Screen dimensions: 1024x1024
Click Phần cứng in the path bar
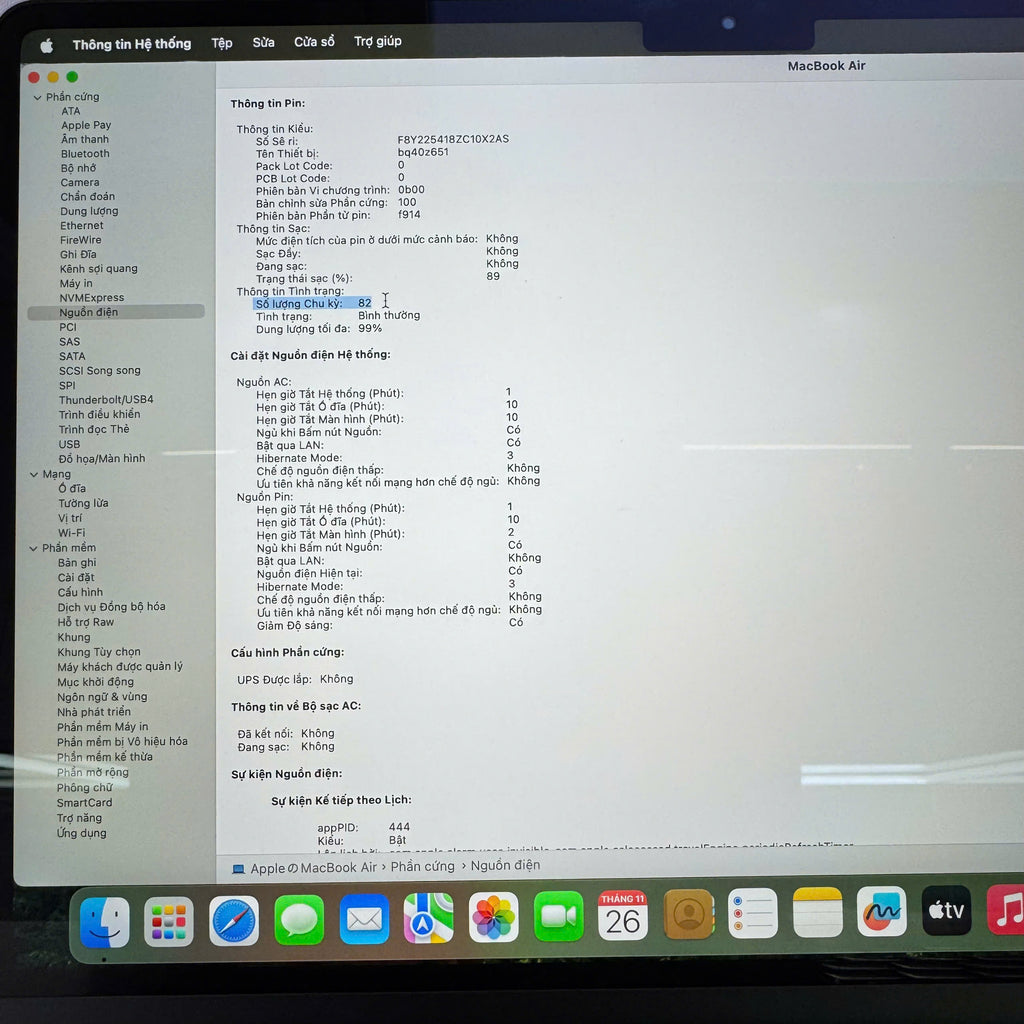422,867
